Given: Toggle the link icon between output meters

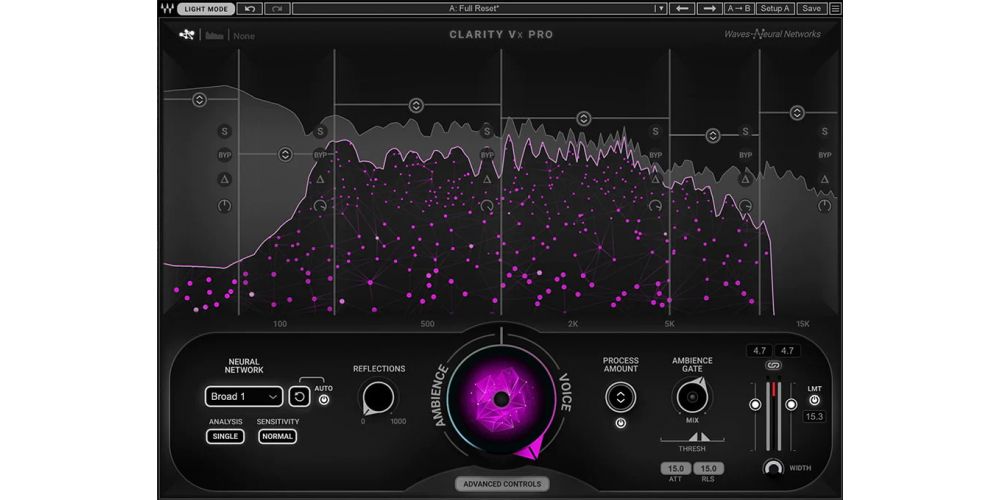Looking at the screenshot, I should coord(773,365).
